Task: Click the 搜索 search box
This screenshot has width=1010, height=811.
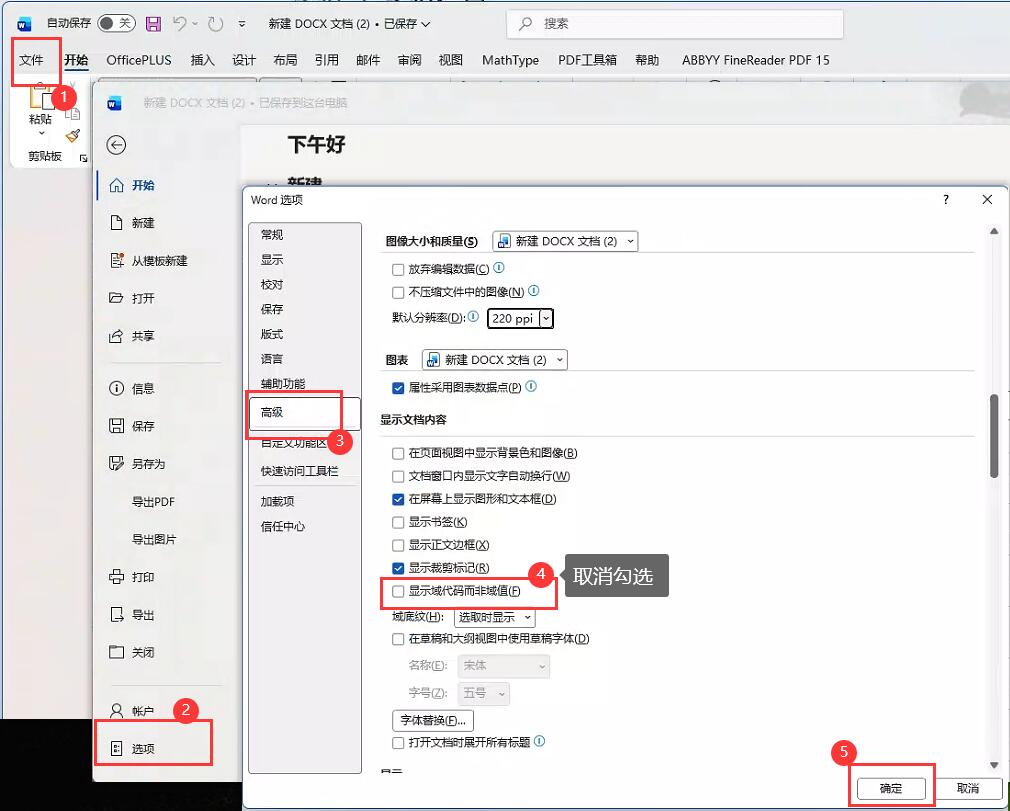Action: (x=675, y=24)
